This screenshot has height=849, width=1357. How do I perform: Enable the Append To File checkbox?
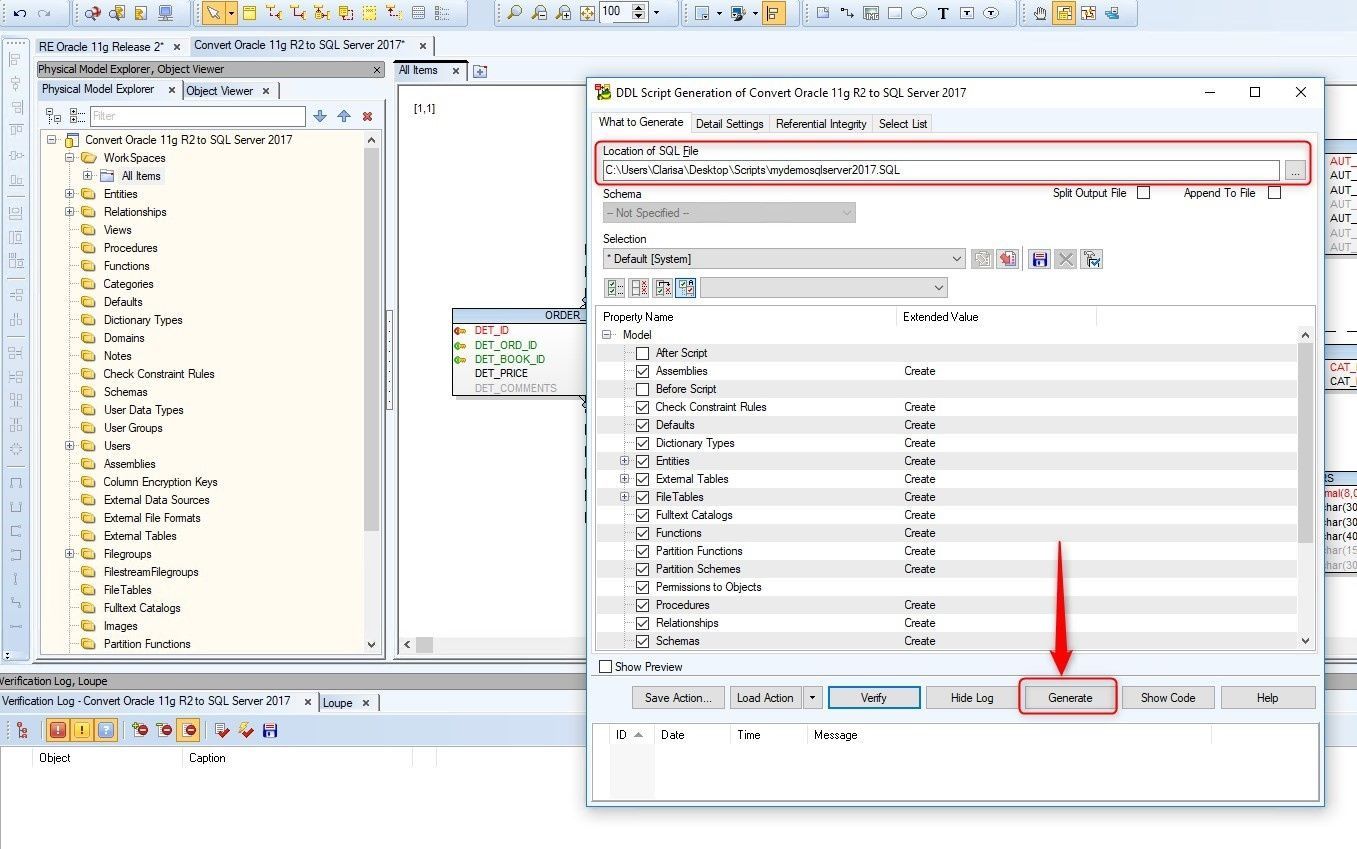1274,193
